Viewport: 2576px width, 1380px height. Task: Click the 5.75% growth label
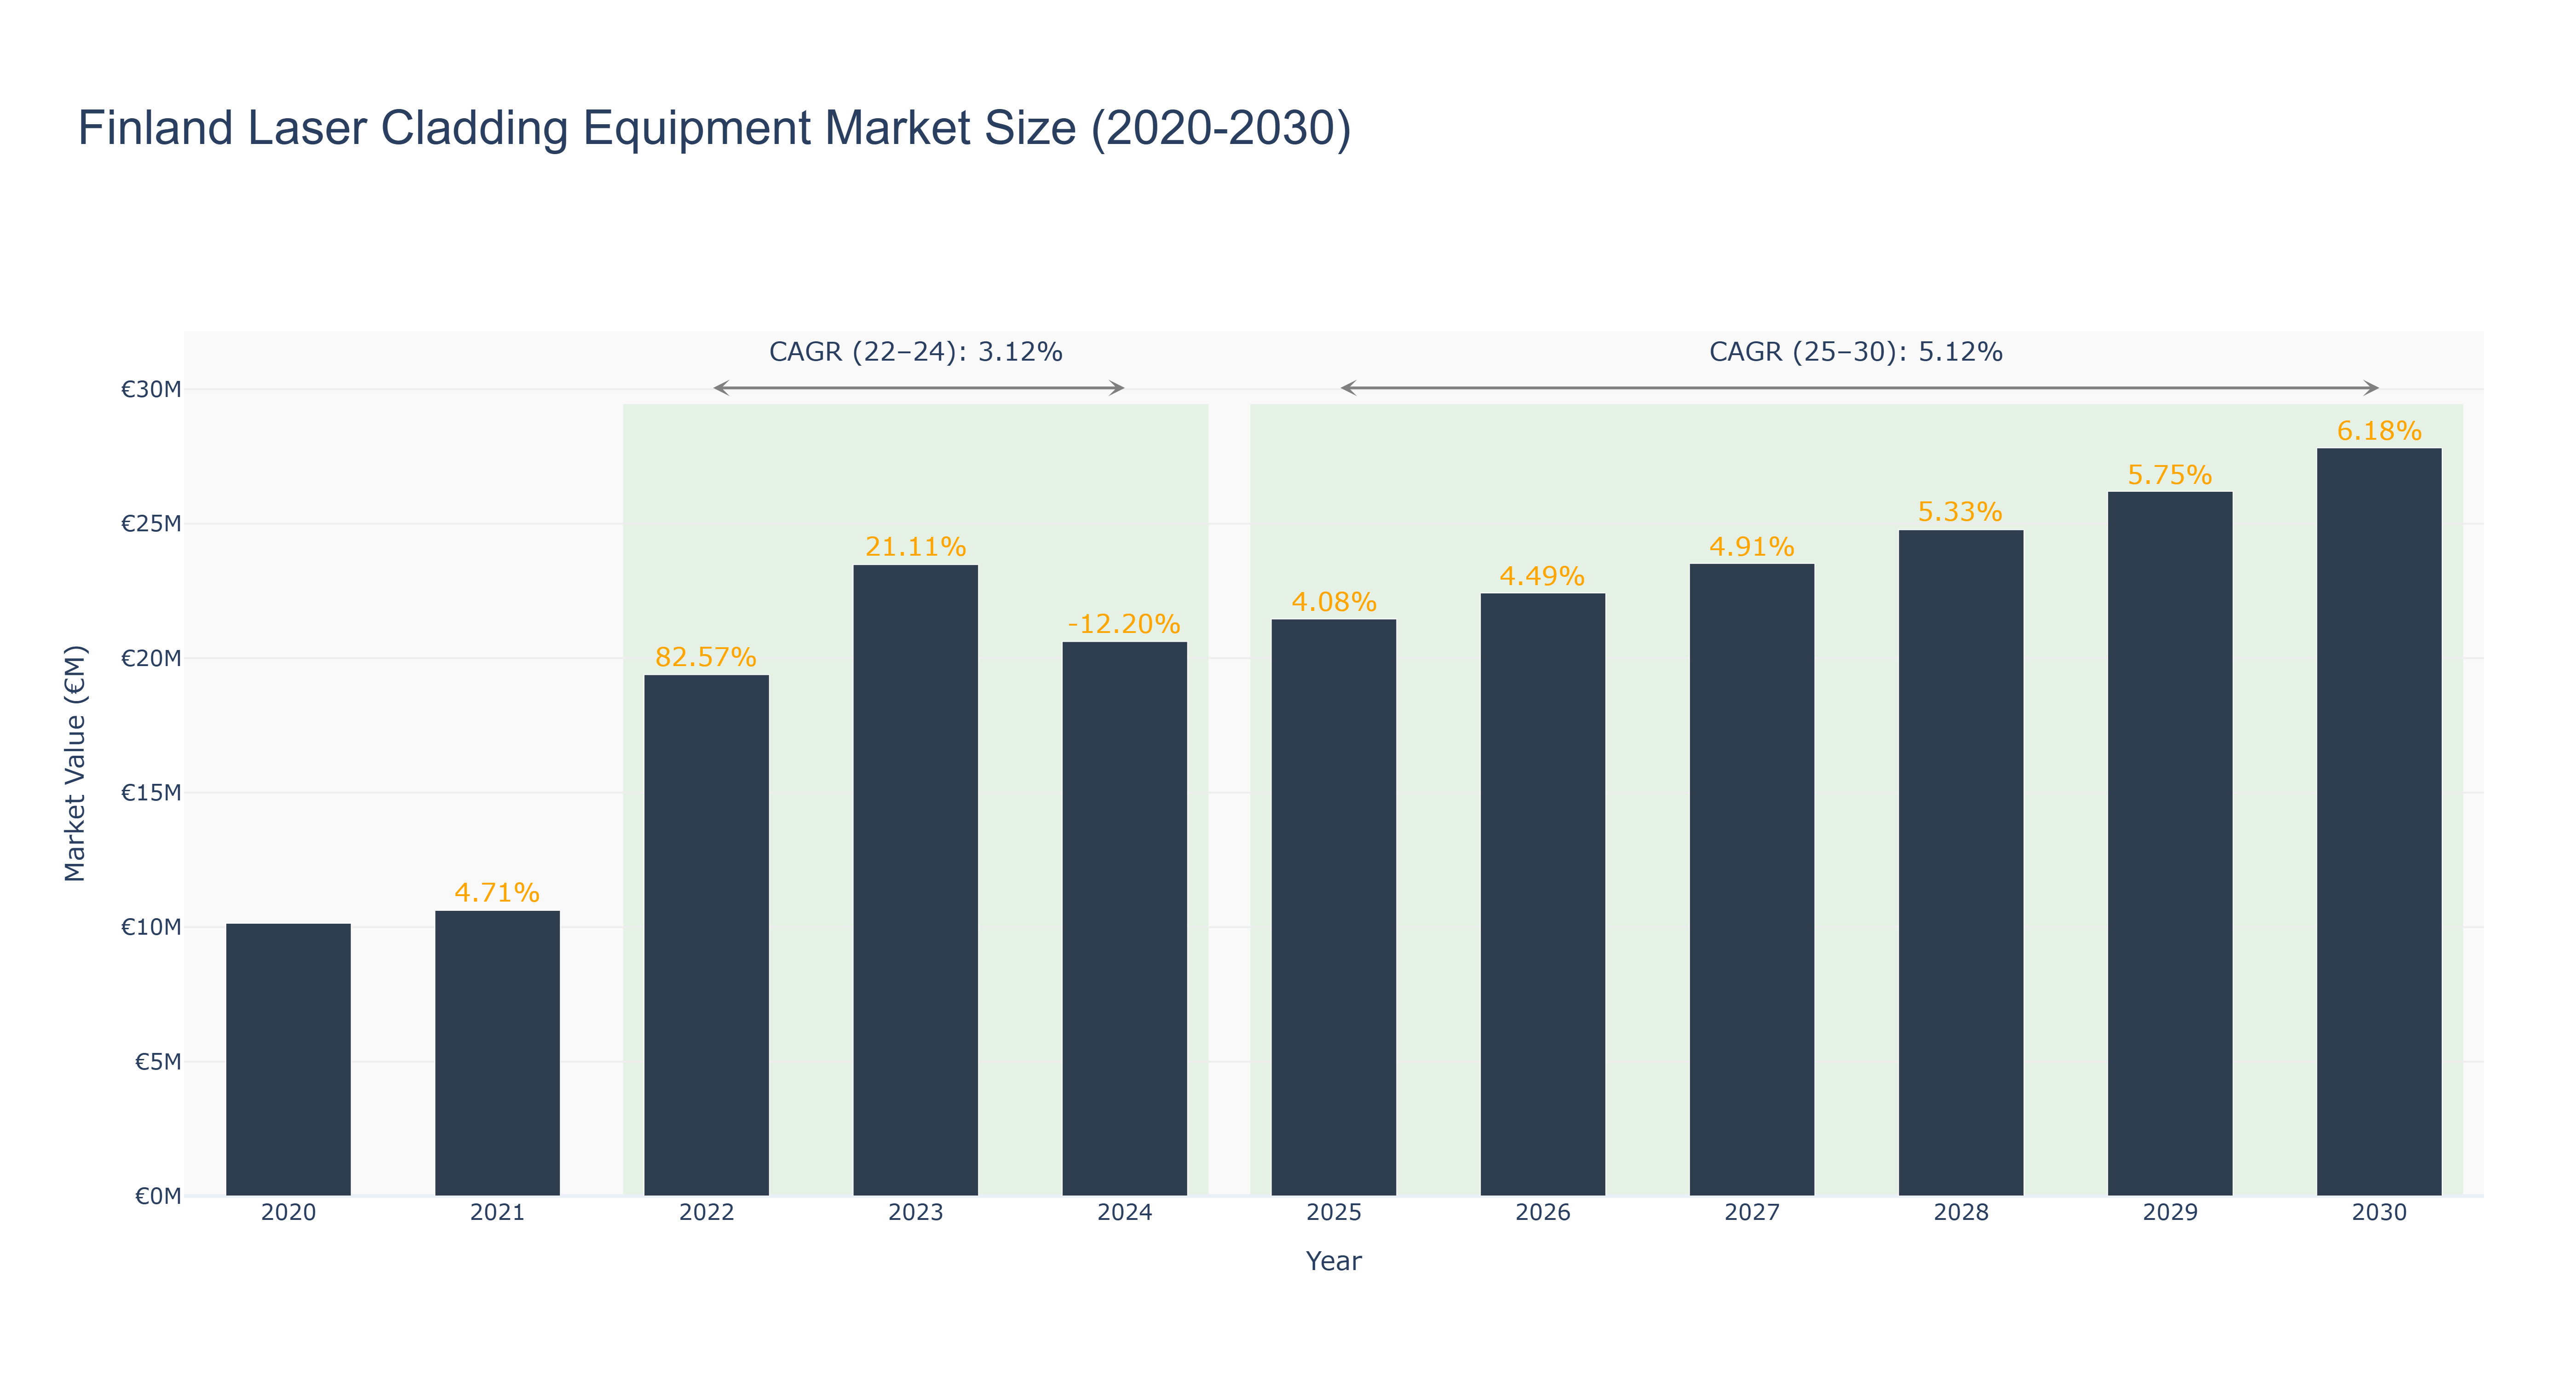pos(2169,475)
